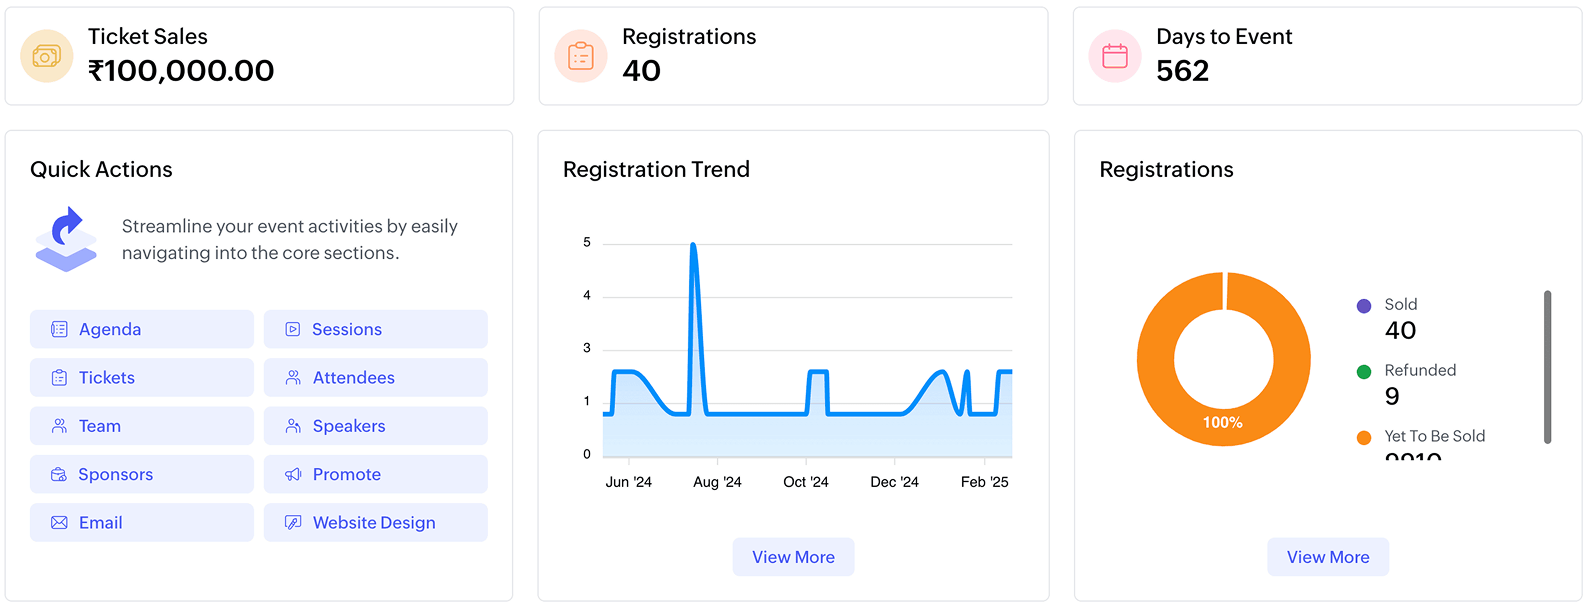Image resolution: width=1586 pixels, height=610 pixels.
Task: Click the Quick Actions navigation arrow icon
Action: [64, 236]
